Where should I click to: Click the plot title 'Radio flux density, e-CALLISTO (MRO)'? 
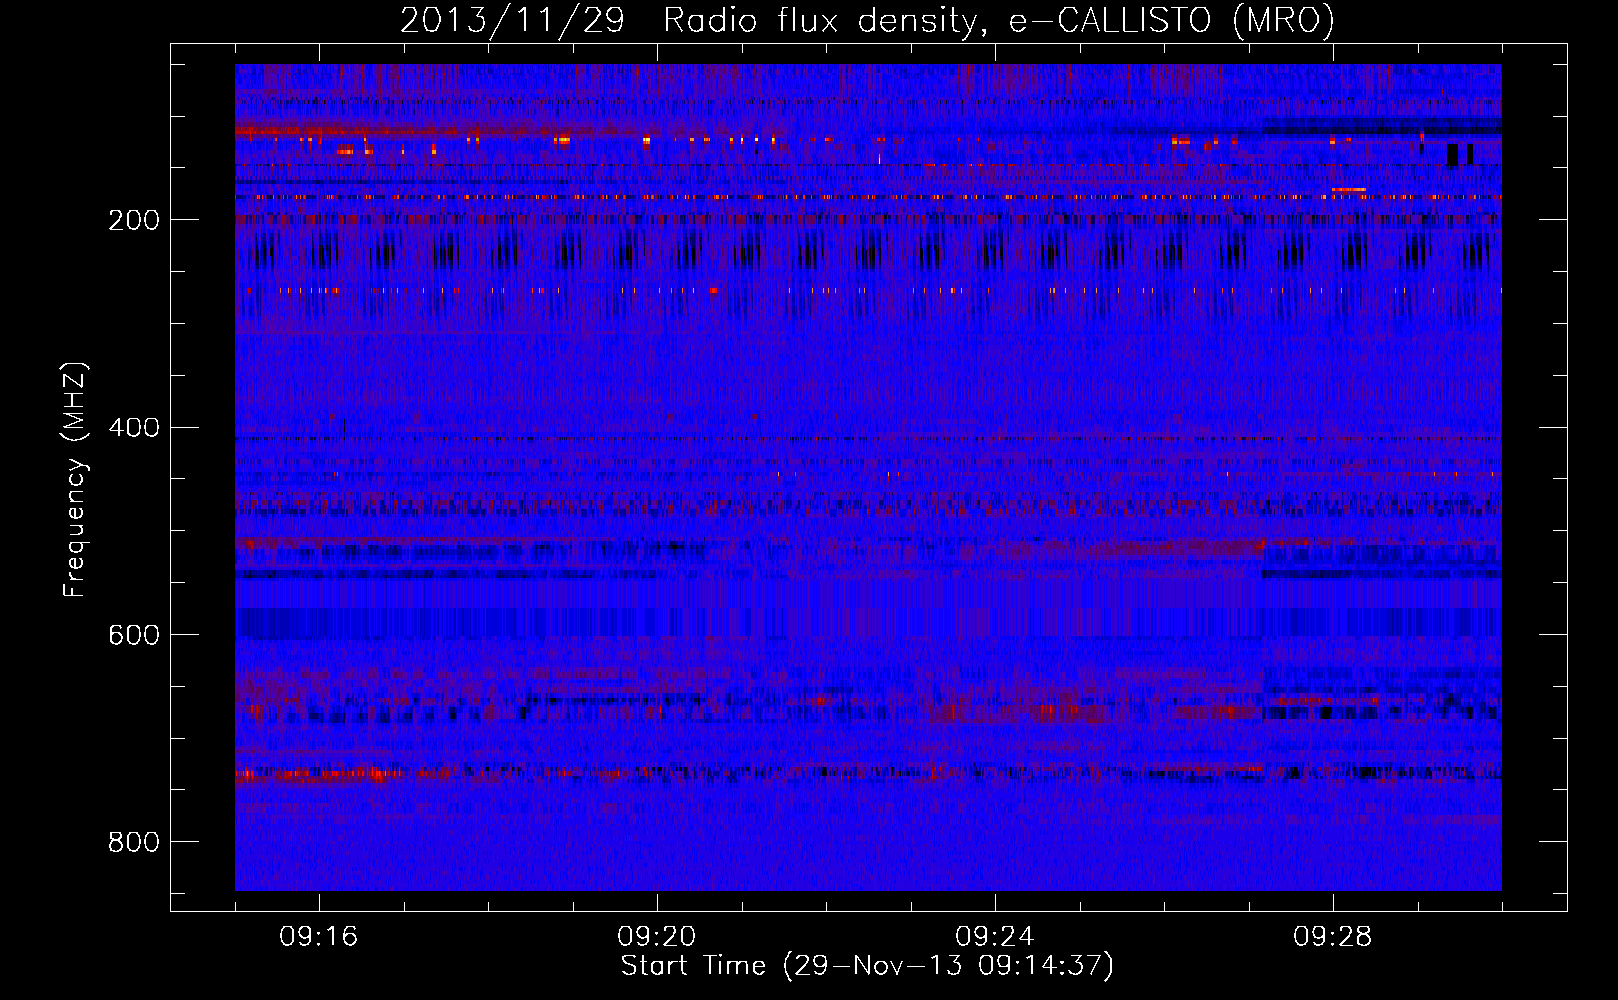coord(999,20)
